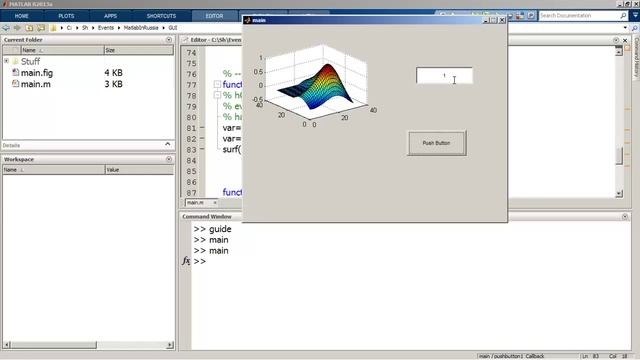640x360 pixels.
Task: Click the surface plot in main figure
Action: 315,86
